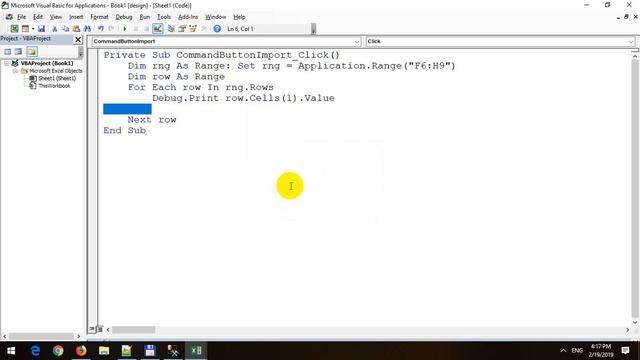Run the macro with the green play icon
The height and width of the screenshot is (360, 640).
click(x=124, y=29)
